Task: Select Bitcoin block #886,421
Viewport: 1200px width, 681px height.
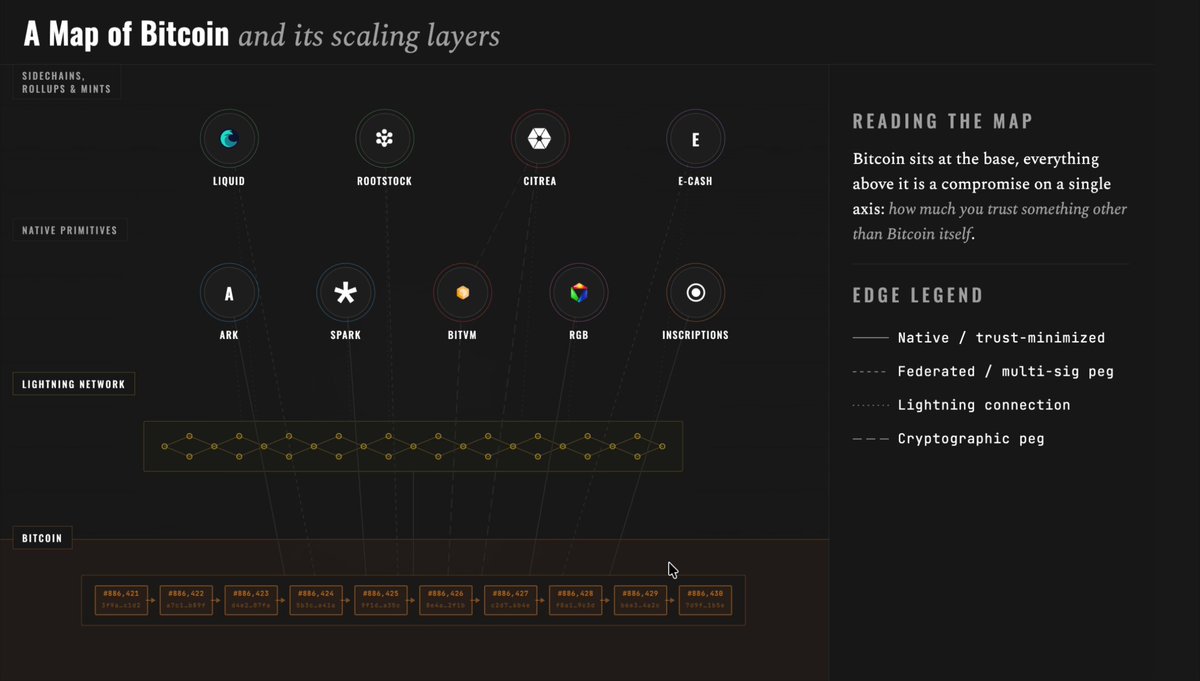Action: point(121,600)
